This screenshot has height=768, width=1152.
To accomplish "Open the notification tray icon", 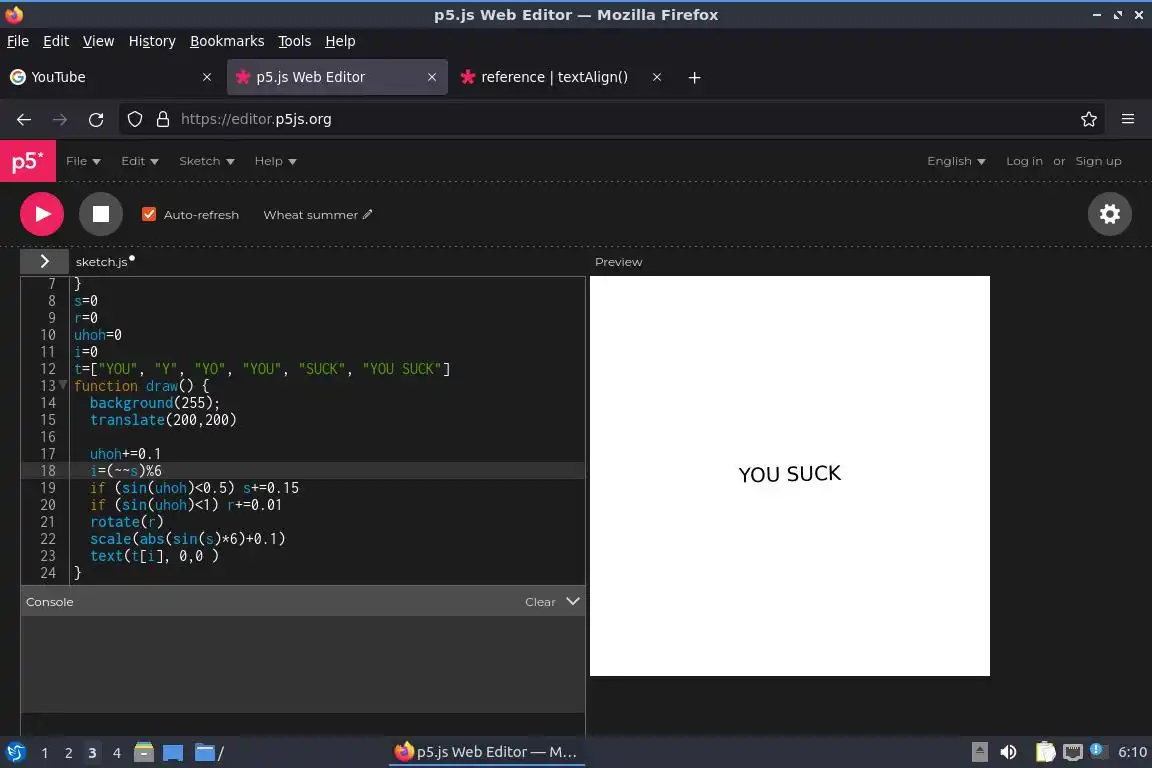I will 1097,750.
